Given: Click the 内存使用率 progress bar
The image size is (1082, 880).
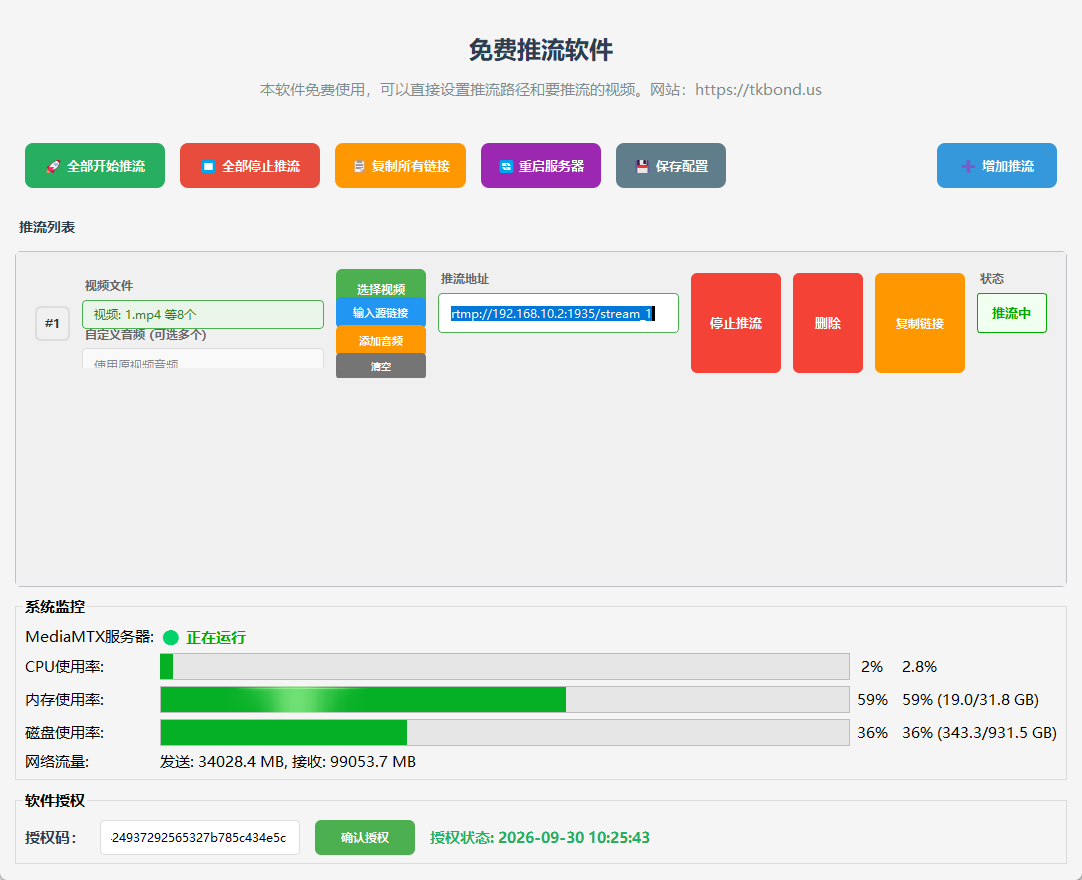Looking at the screenshot, I should pos(504,699).
